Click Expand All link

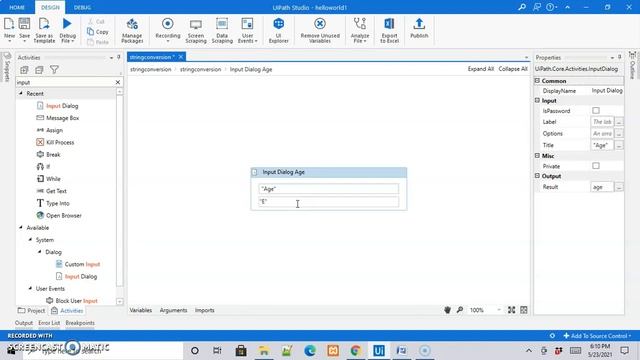click(481, 69)
